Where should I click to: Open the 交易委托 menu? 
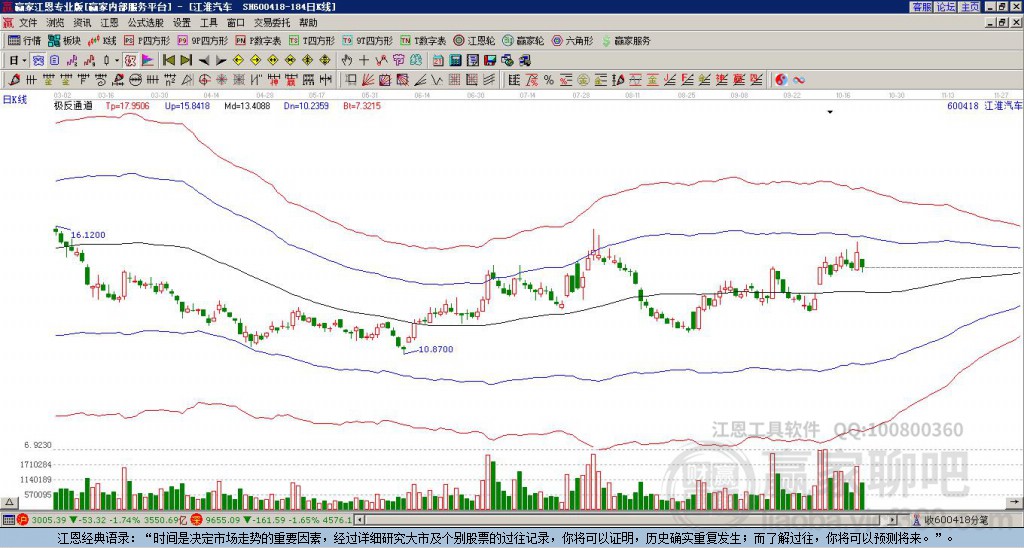(272, 23)
